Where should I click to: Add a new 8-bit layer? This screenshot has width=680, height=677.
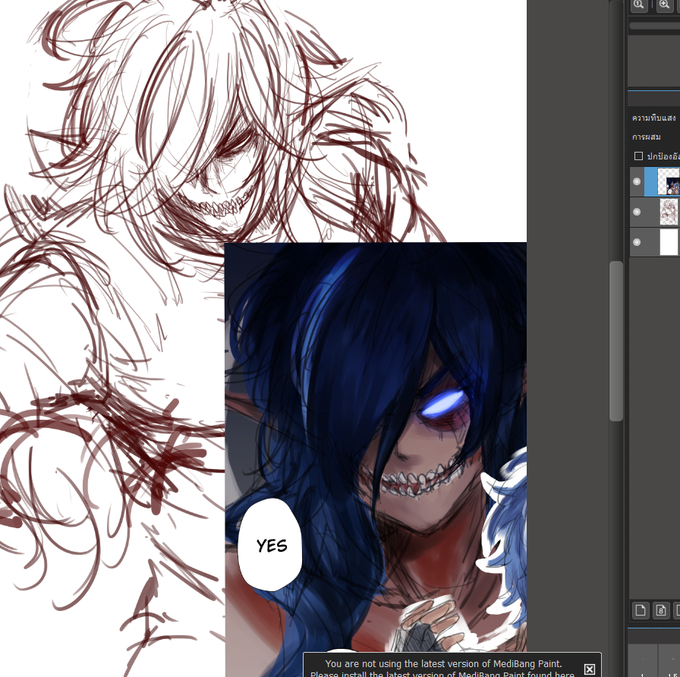tap(661, 610)
